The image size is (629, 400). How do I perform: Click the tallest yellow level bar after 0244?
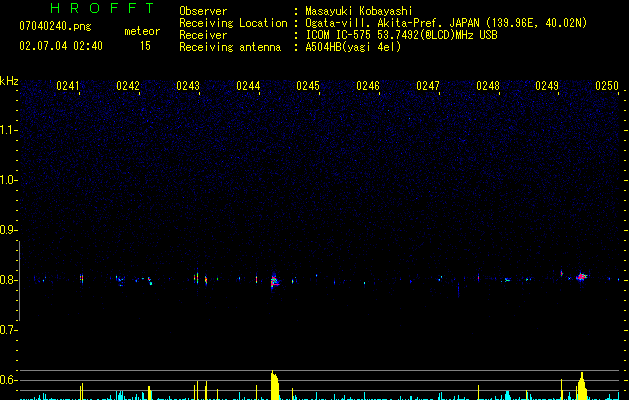274,385
